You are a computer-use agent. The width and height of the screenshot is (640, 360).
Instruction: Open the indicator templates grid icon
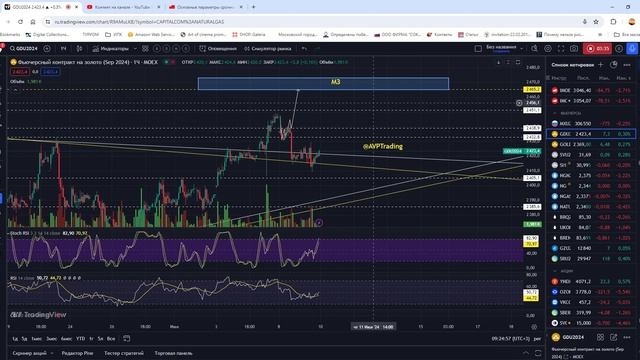[145, 49]
